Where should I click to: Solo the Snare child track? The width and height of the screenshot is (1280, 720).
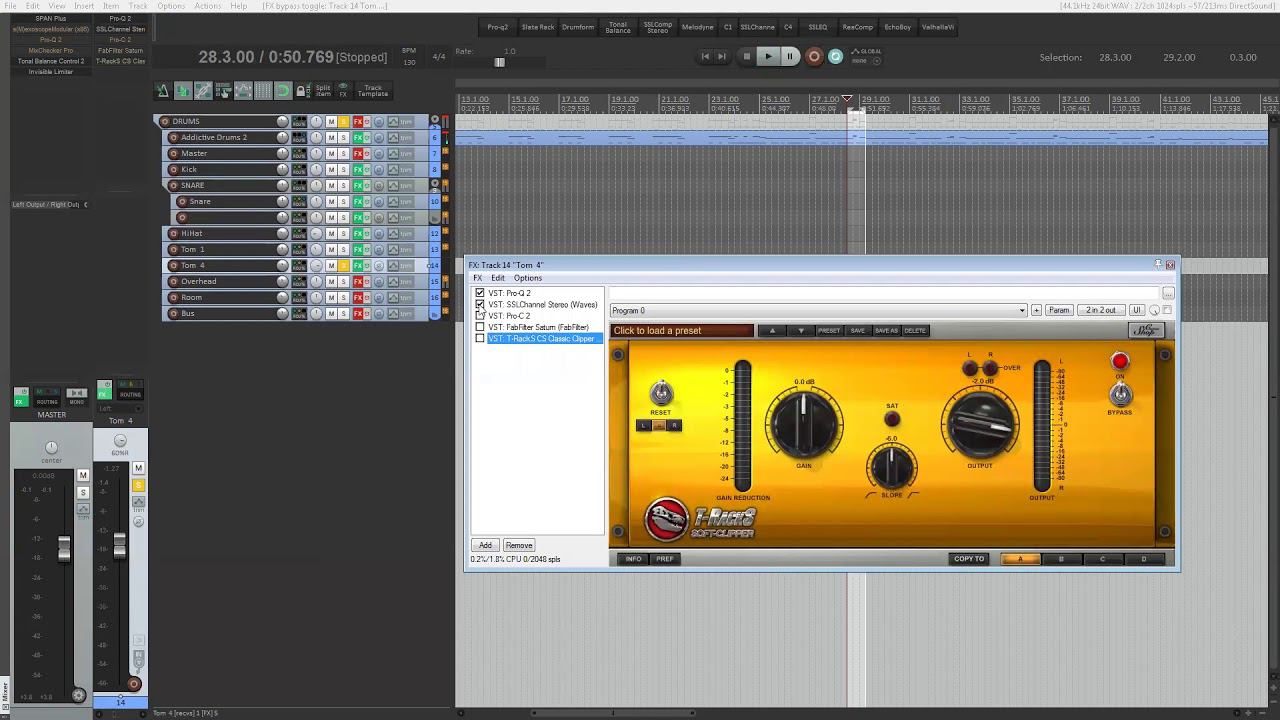(x=343, y=201)
